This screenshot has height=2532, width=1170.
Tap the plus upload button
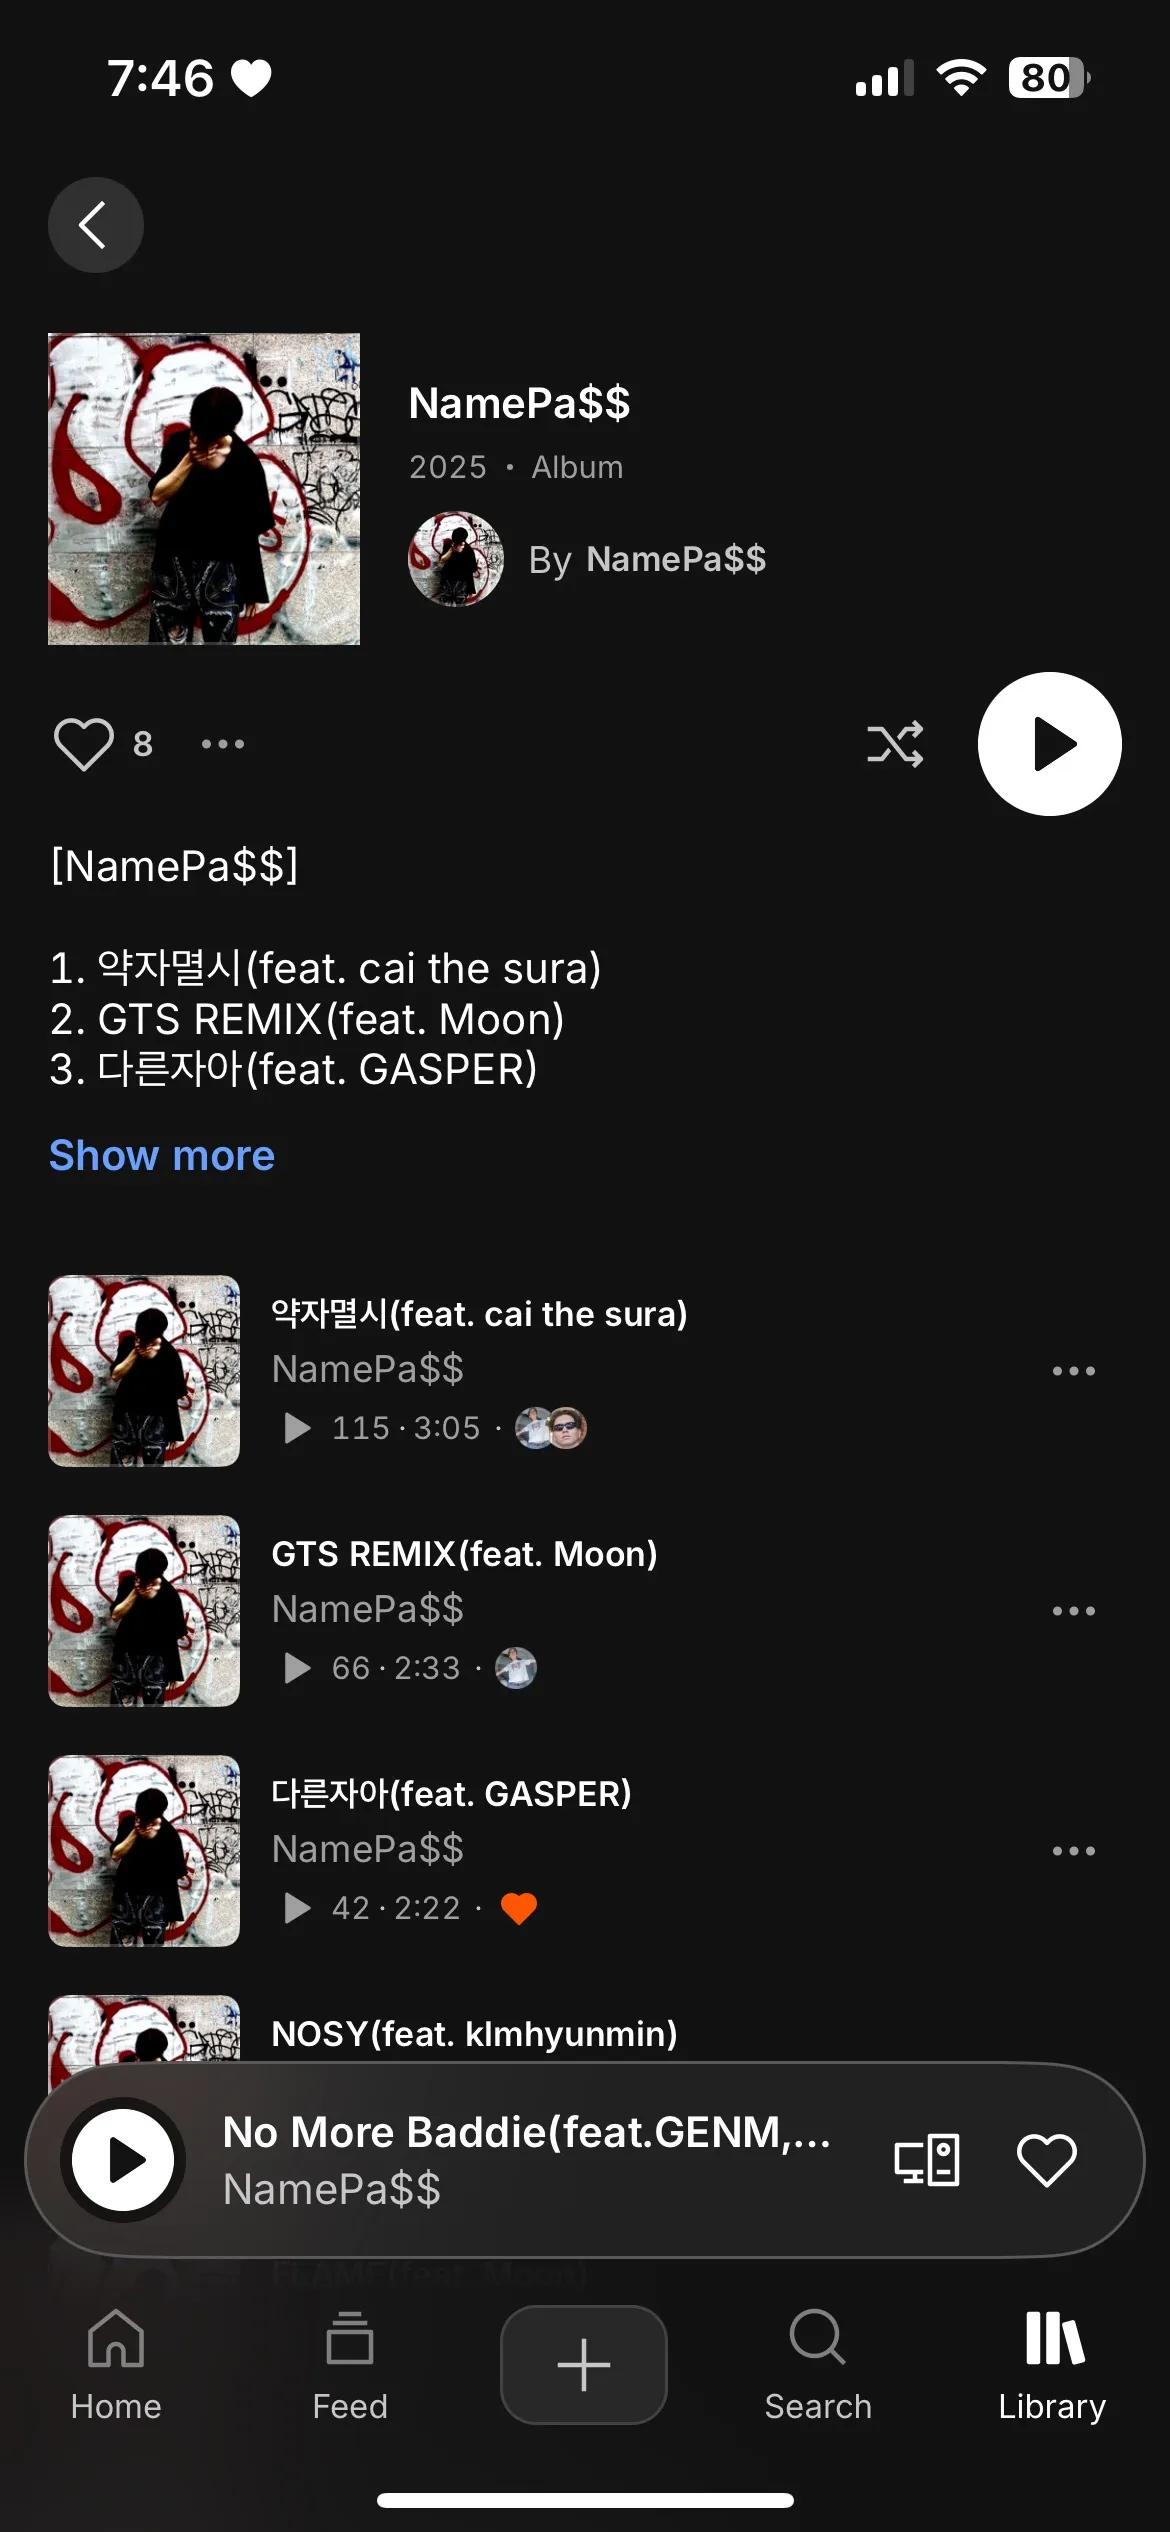[584, 2365]
